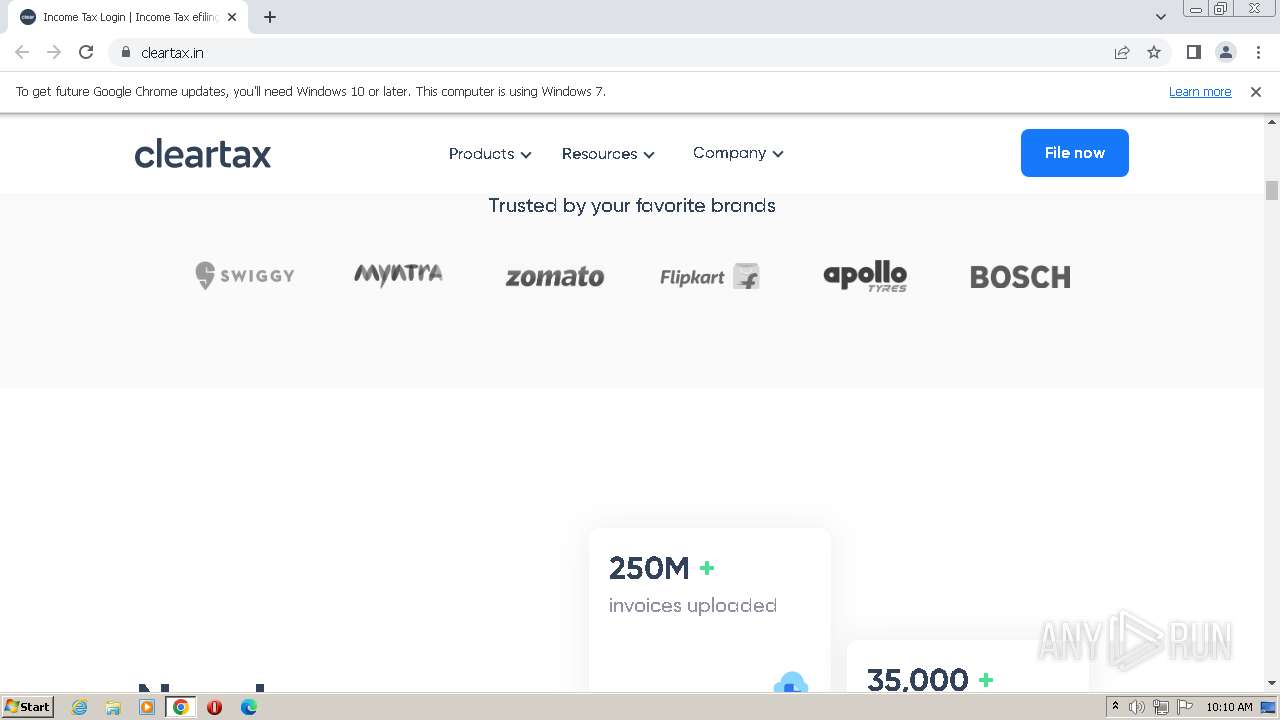
Task: Go back to previous page
Action: tap(22, 52)
